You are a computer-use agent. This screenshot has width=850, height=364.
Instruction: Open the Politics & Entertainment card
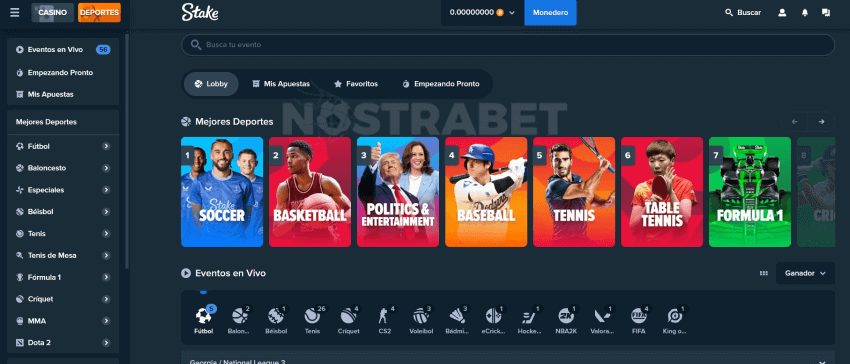(x=398, y=192)
